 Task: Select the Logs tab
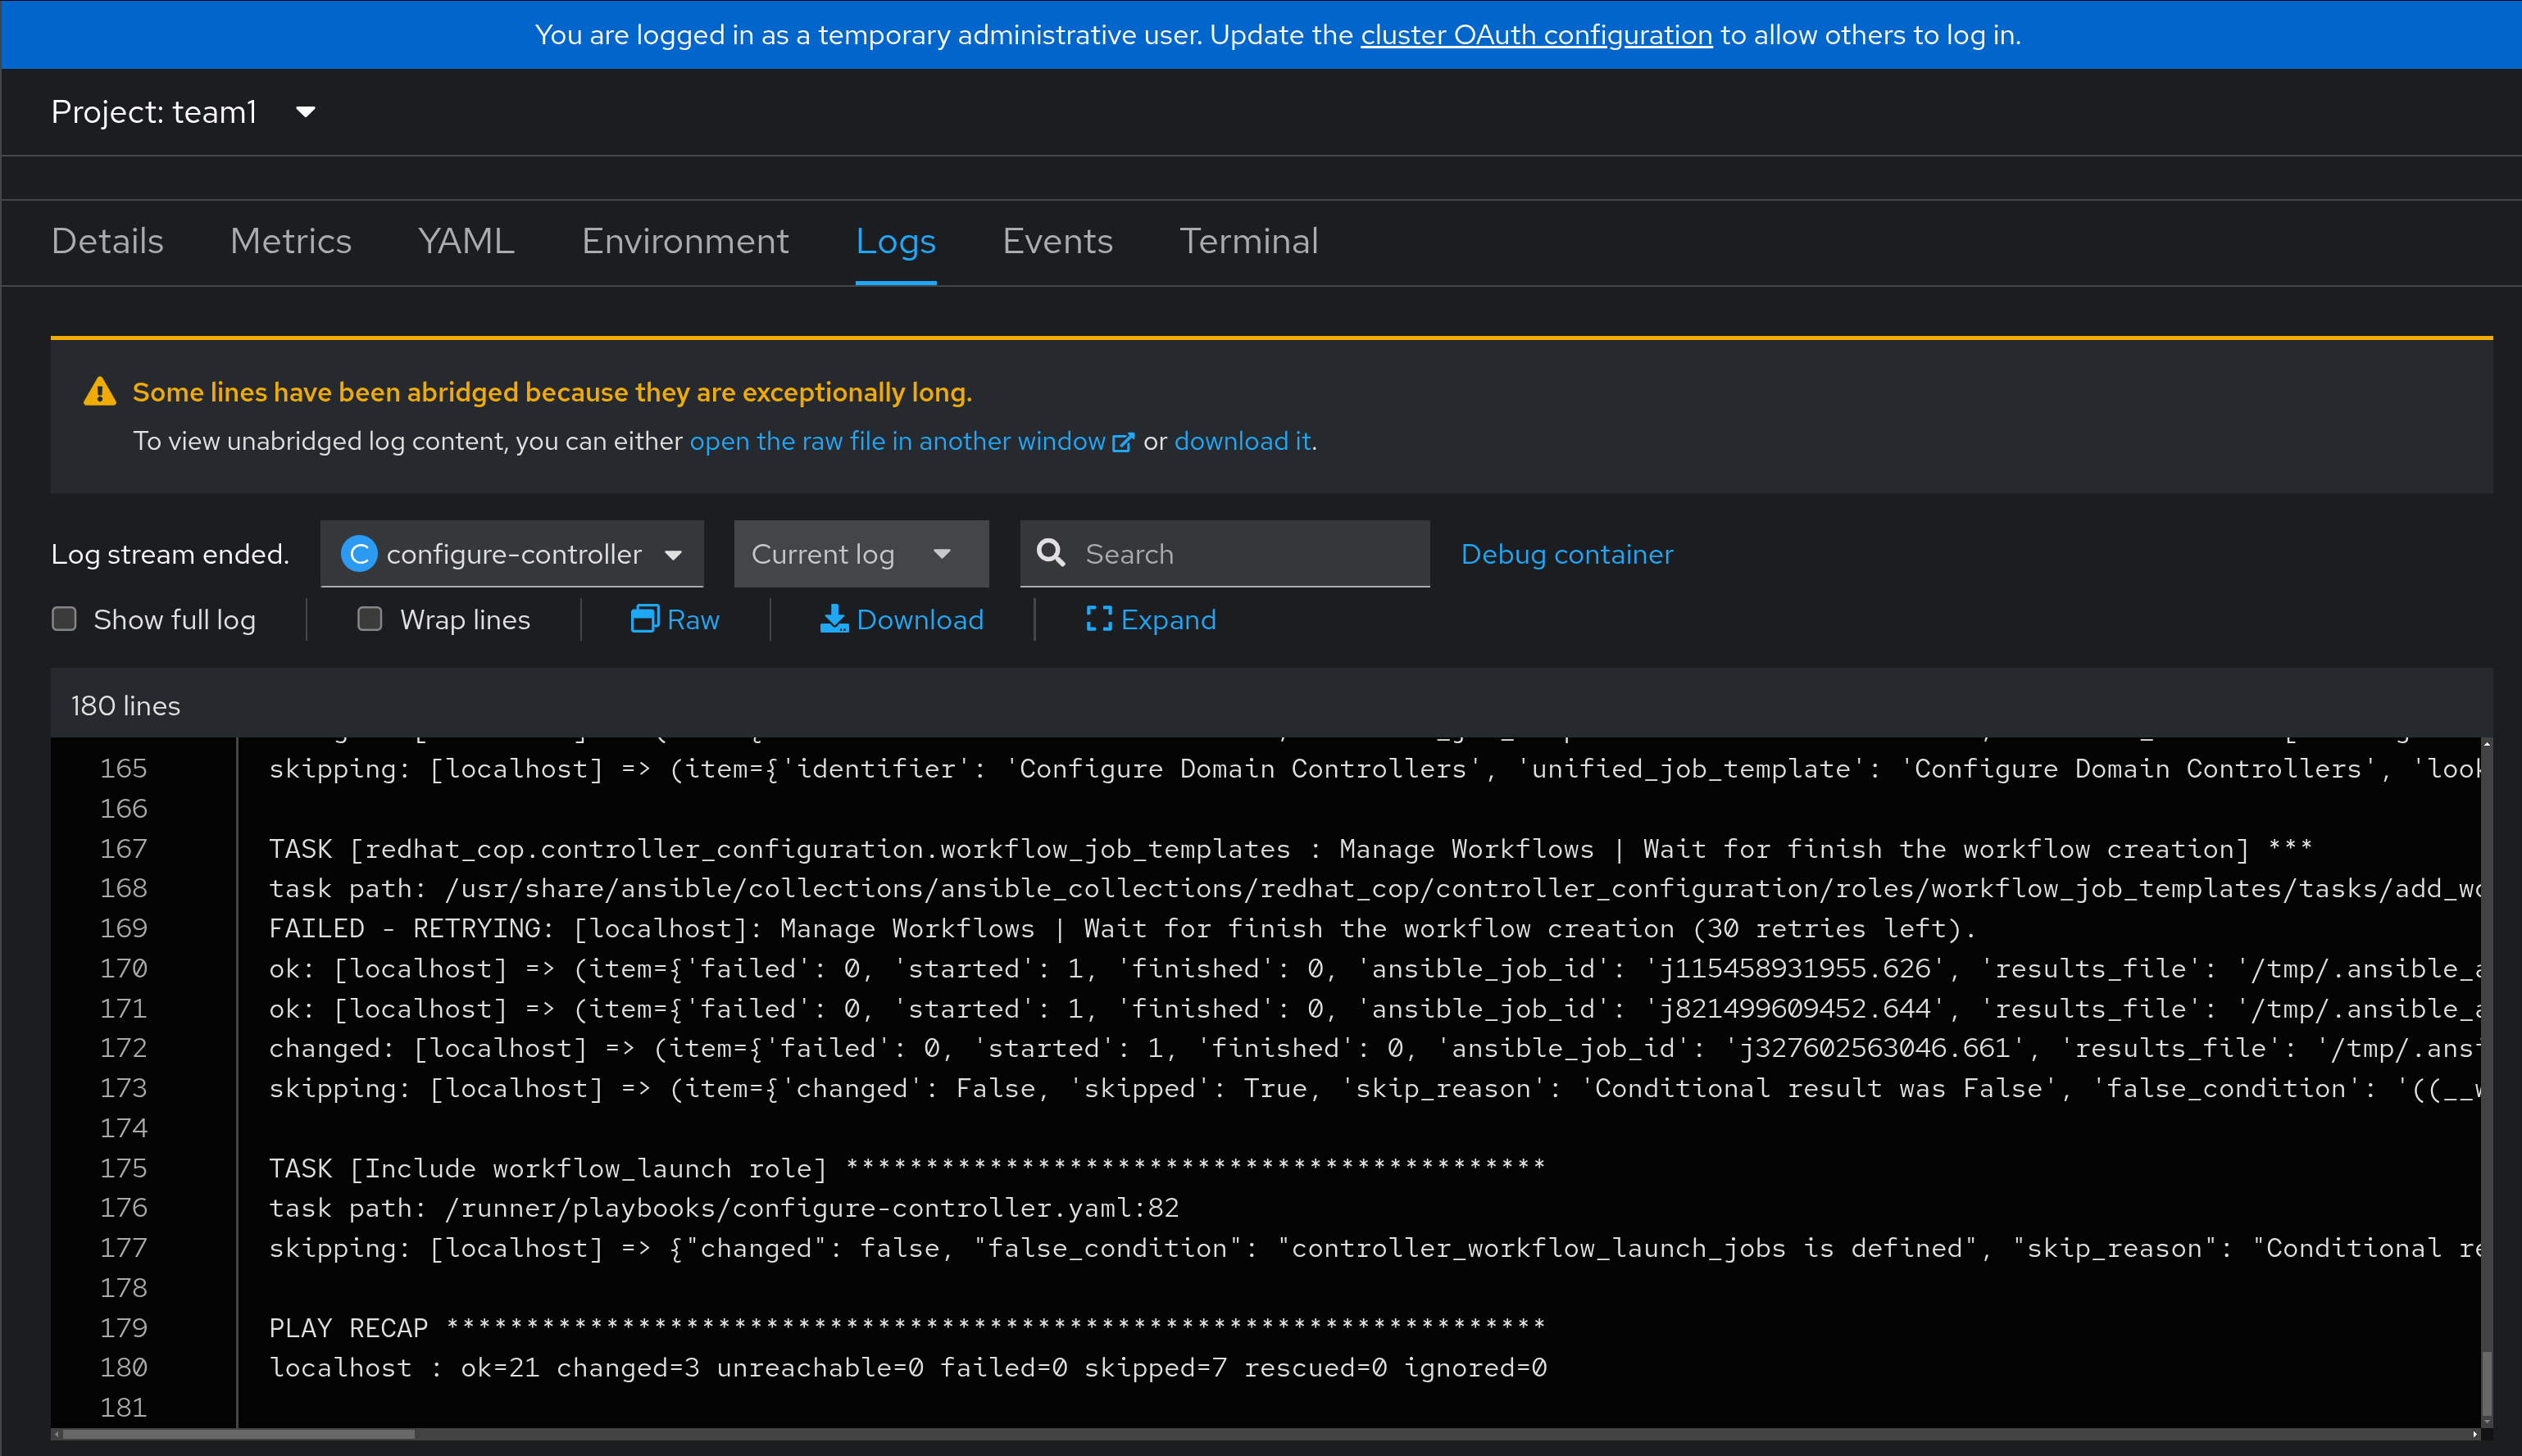(x=896, y=241)
